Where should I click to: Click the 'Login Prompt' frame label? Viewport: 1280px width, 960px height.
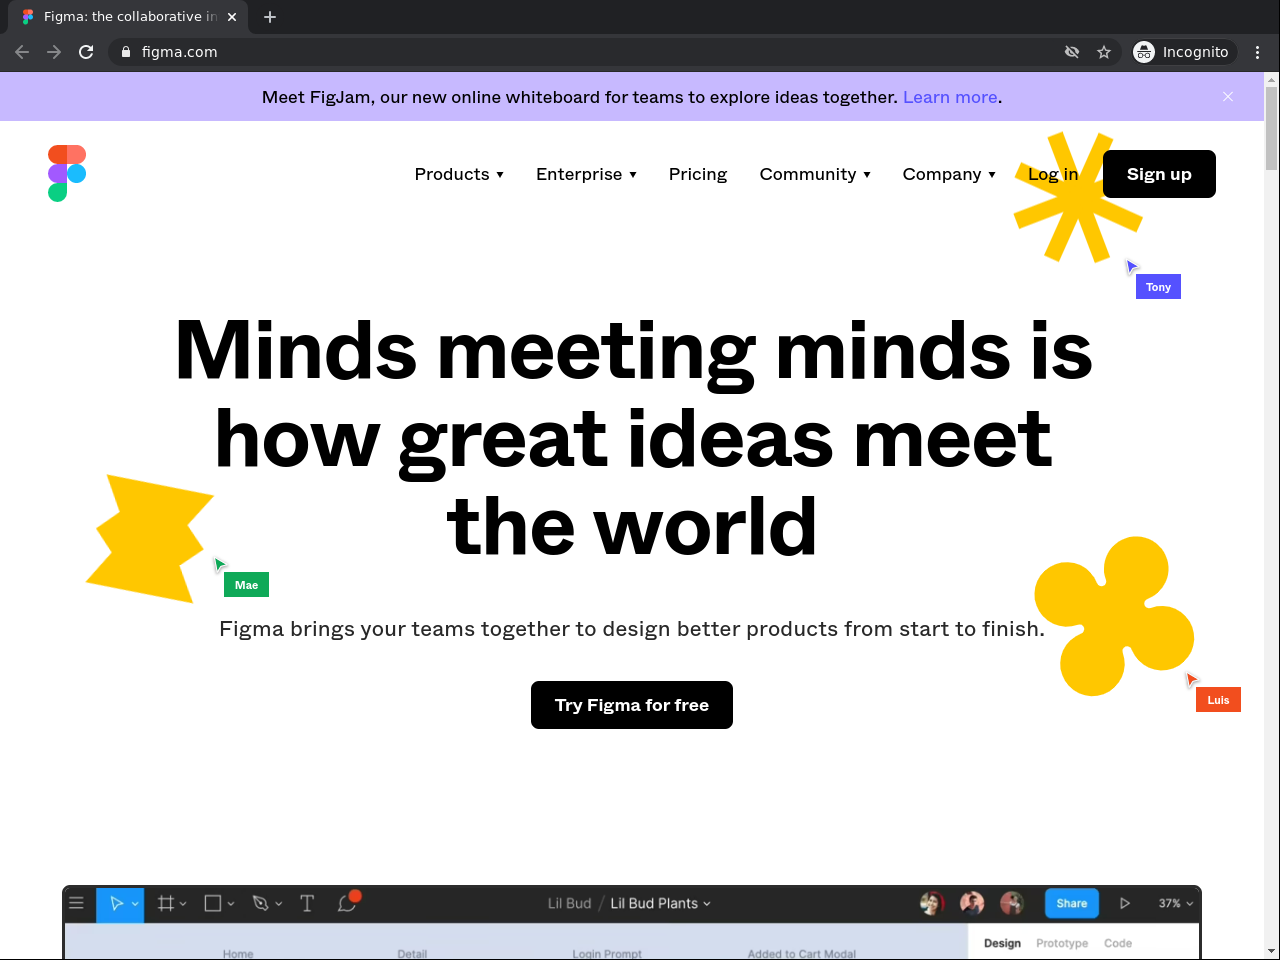(607, 954)
